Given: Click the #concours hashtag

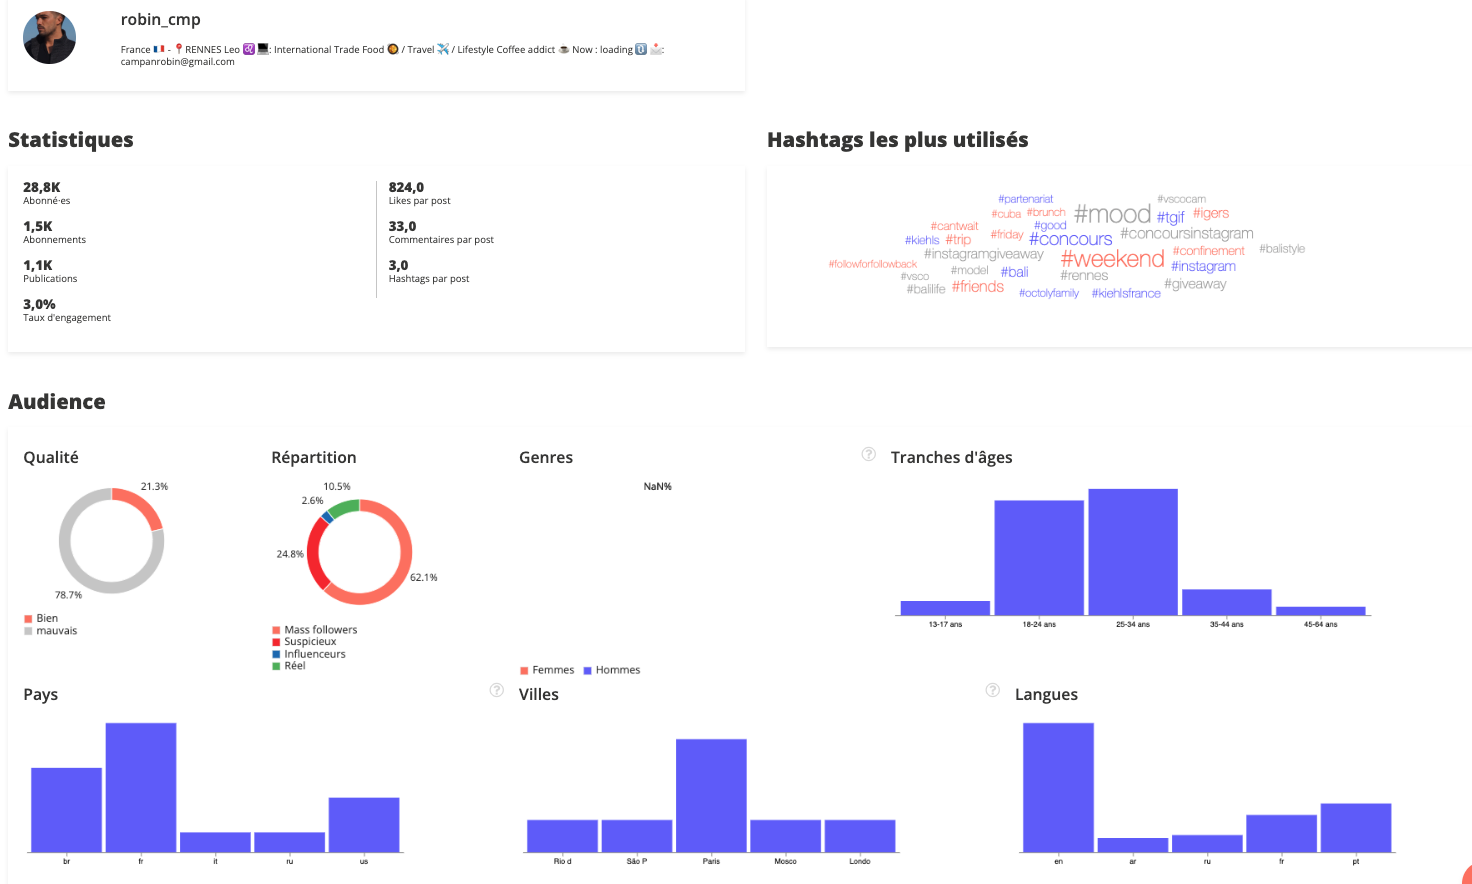Looking at the screenshot, I should [x=1070, y=239].
